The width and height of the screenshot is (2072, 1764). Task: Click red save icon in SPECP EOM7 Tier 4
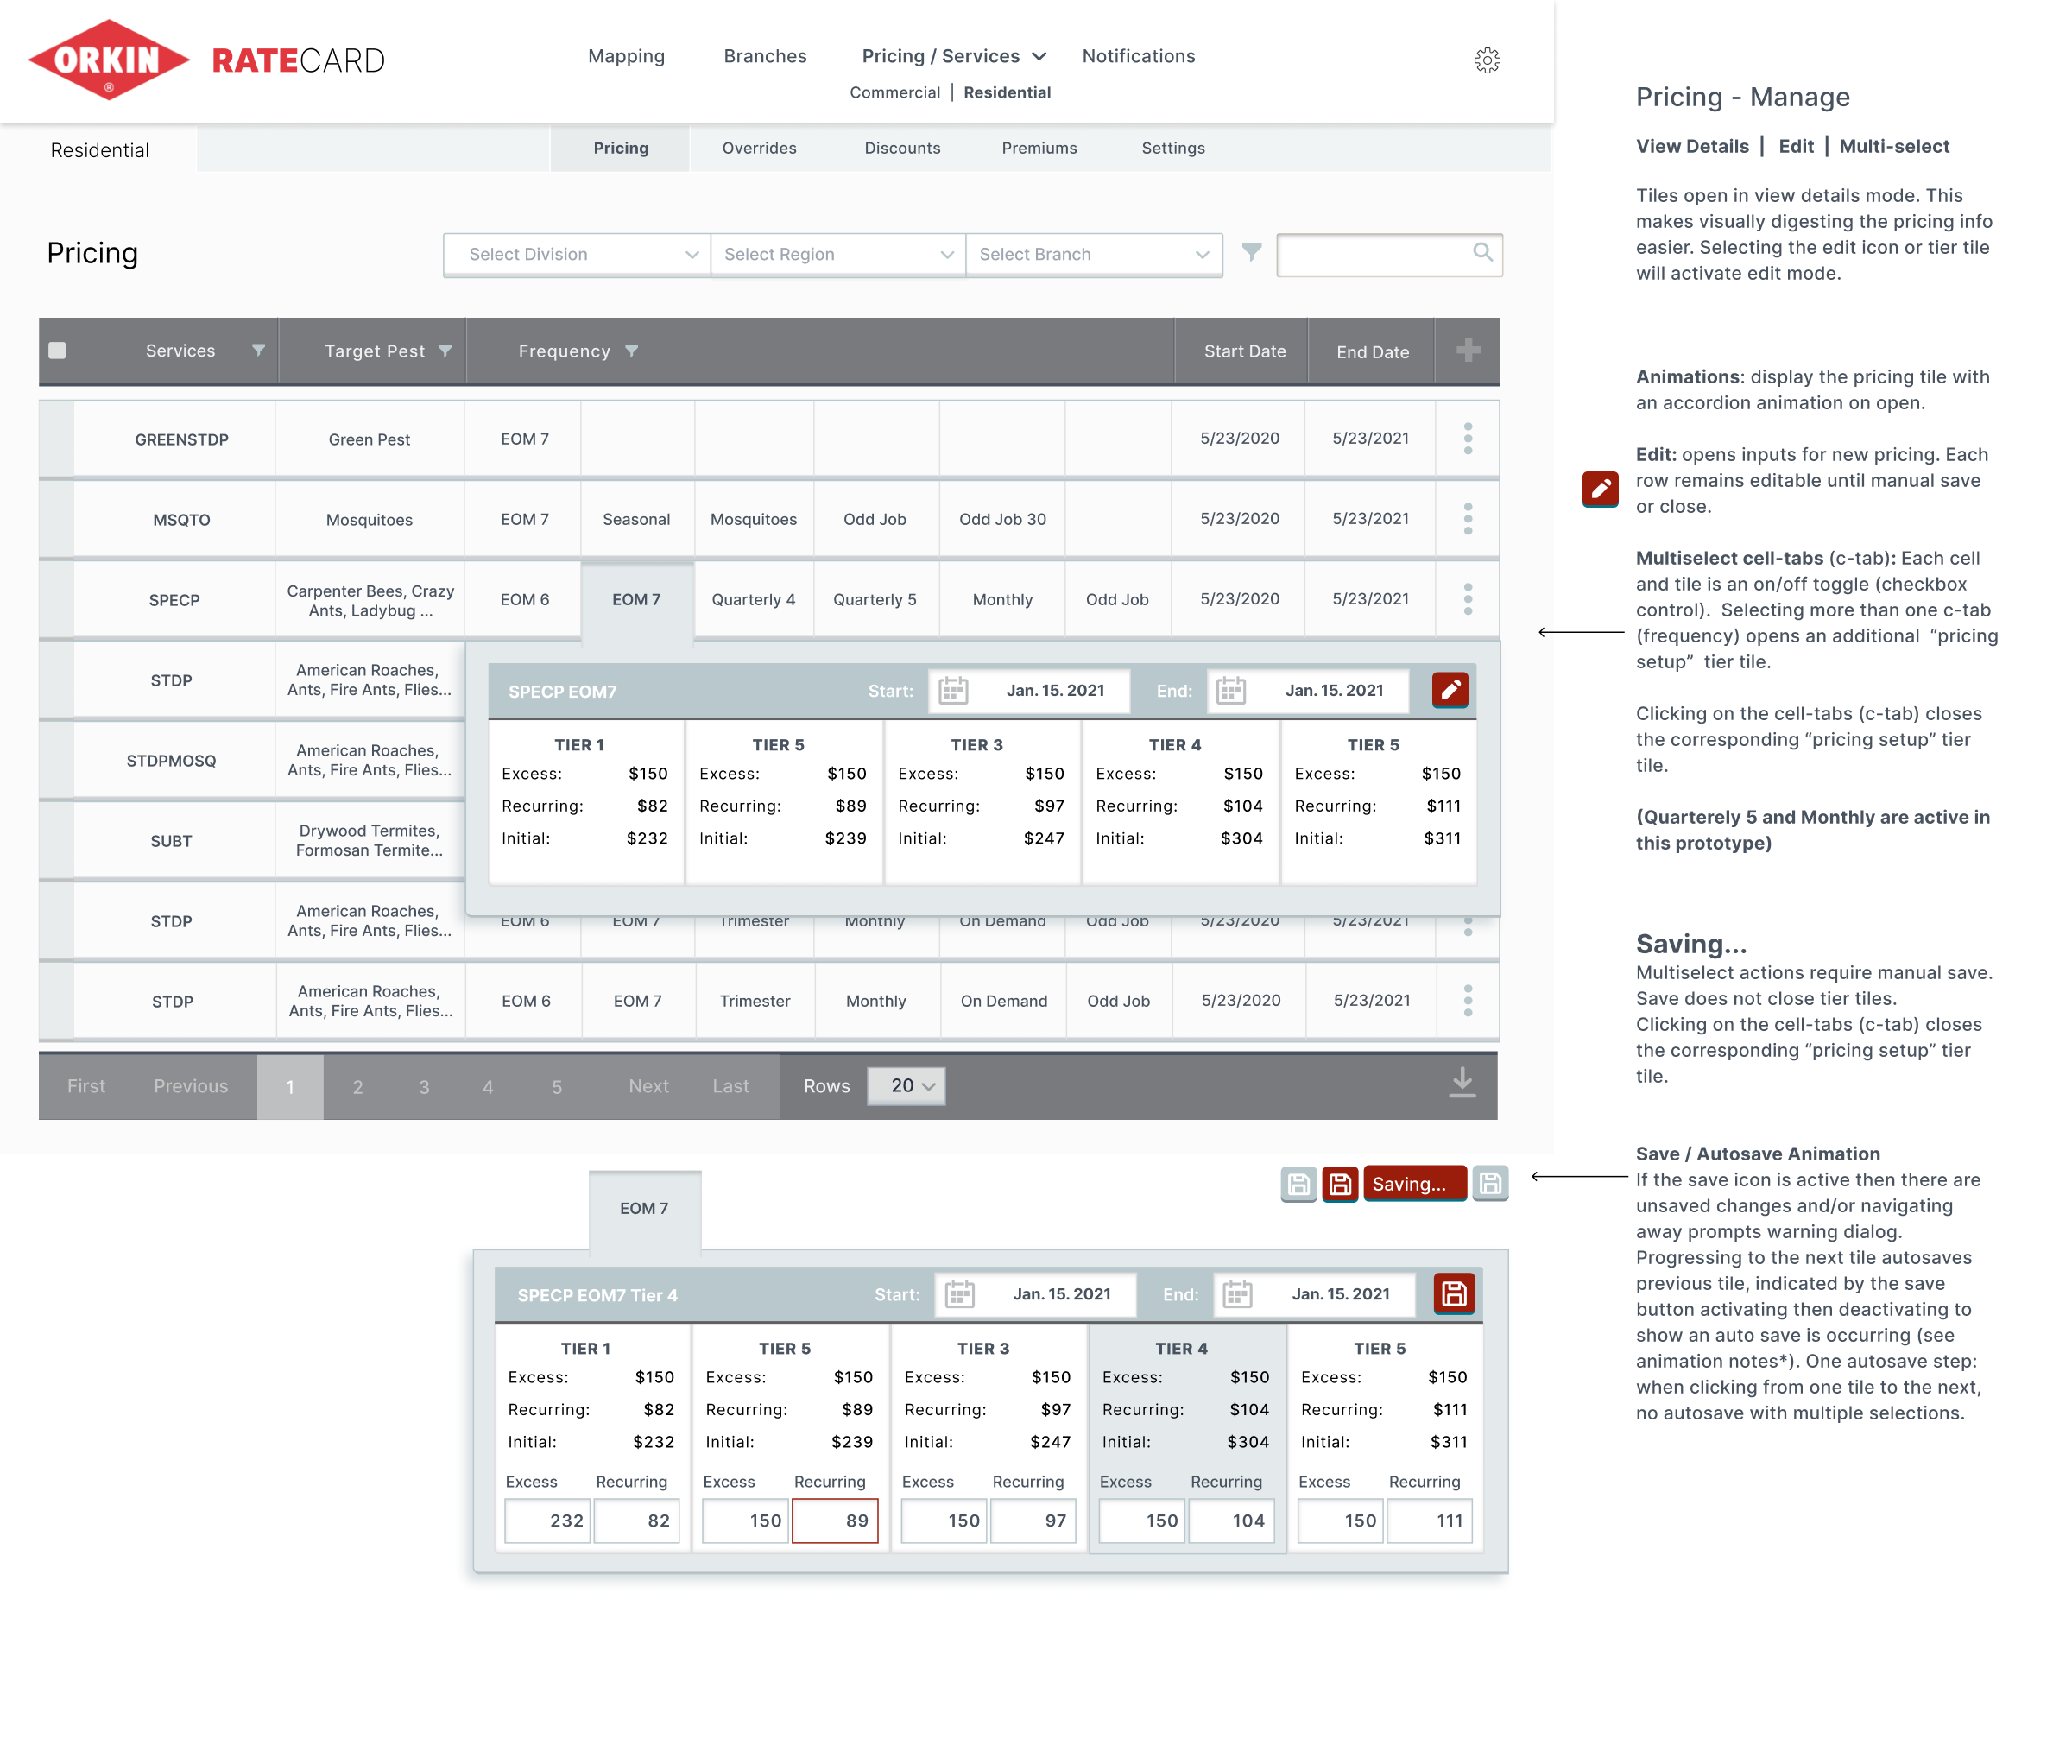[x=1453, y=1294]
